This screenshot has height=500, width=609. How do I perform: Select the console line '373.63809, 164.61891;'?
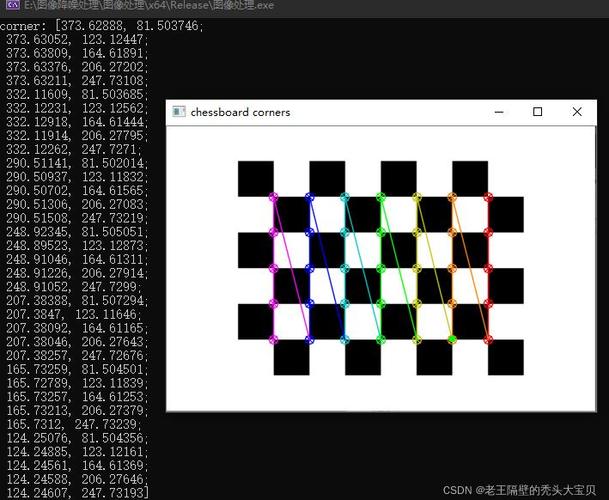pos(77,53)
